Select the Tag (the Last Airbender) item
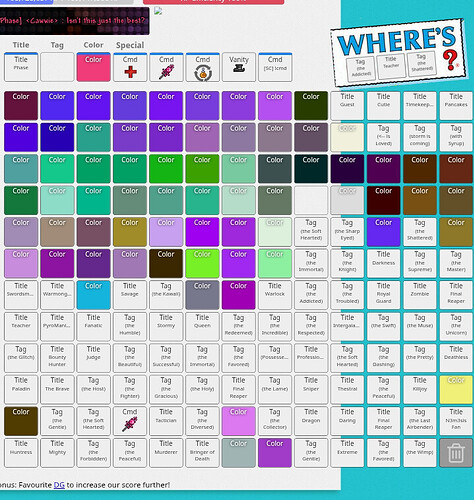This screenshot has width=474, height=500. [420, 421]
